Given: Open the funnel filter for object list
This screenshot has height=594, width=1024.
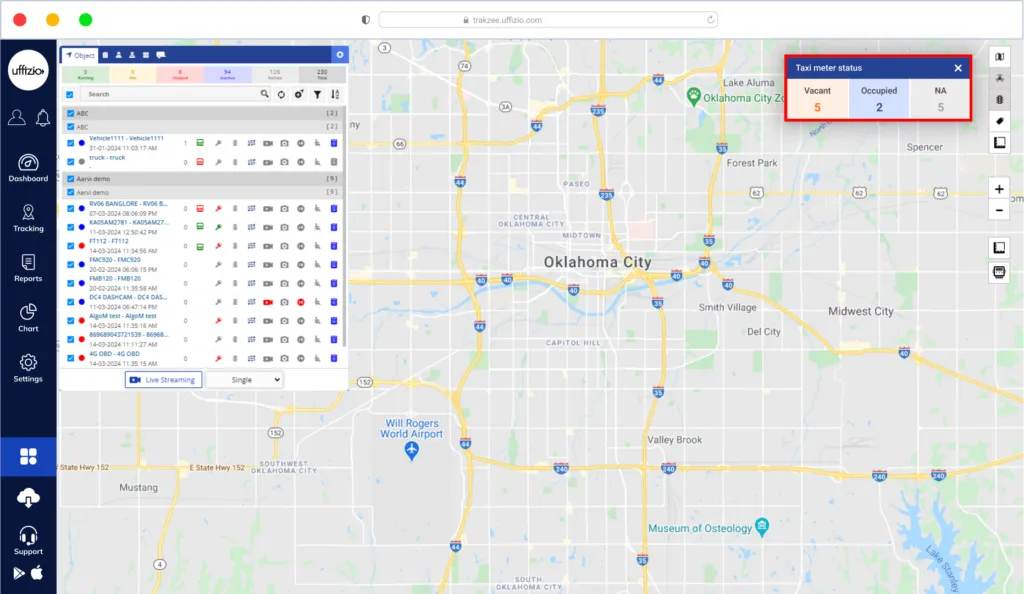Looking at the screenshot, I should 317,94.
